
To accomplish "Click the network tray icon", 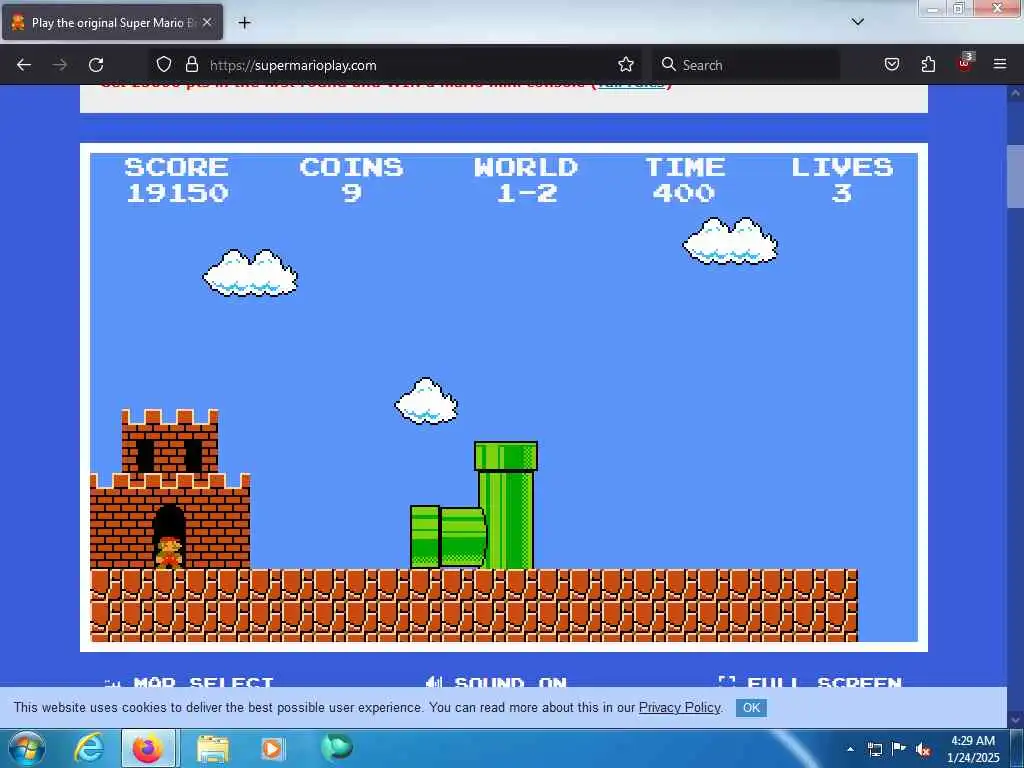I will [875, 749].
